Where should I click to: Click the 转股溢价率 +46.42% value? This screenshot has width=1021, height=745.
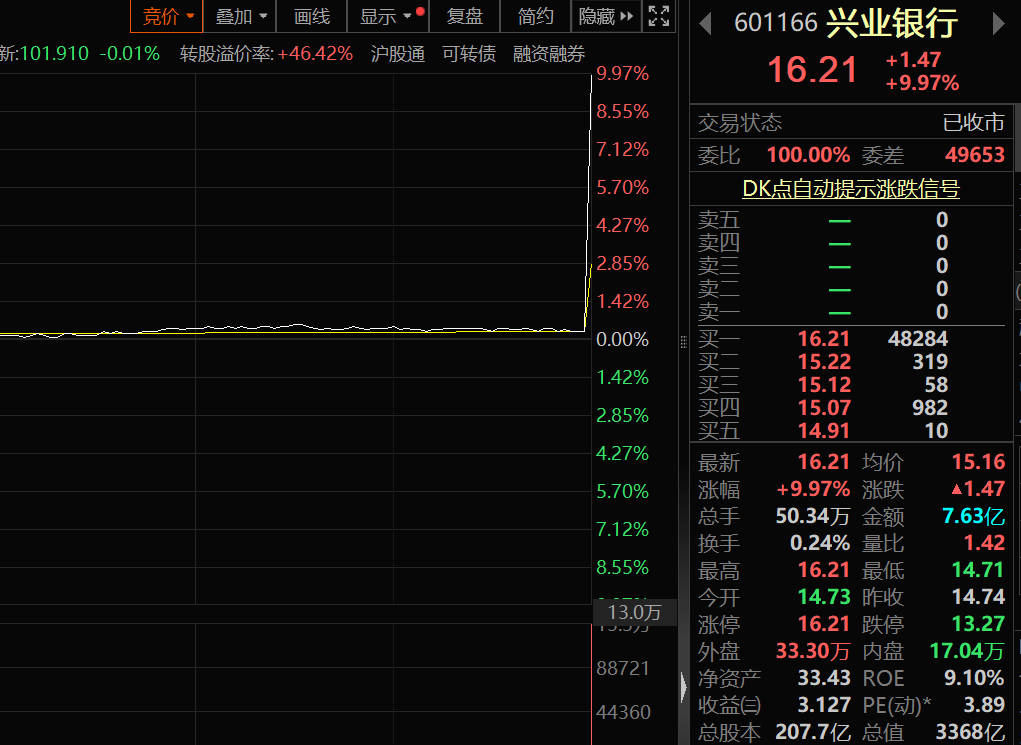[315, 53]
